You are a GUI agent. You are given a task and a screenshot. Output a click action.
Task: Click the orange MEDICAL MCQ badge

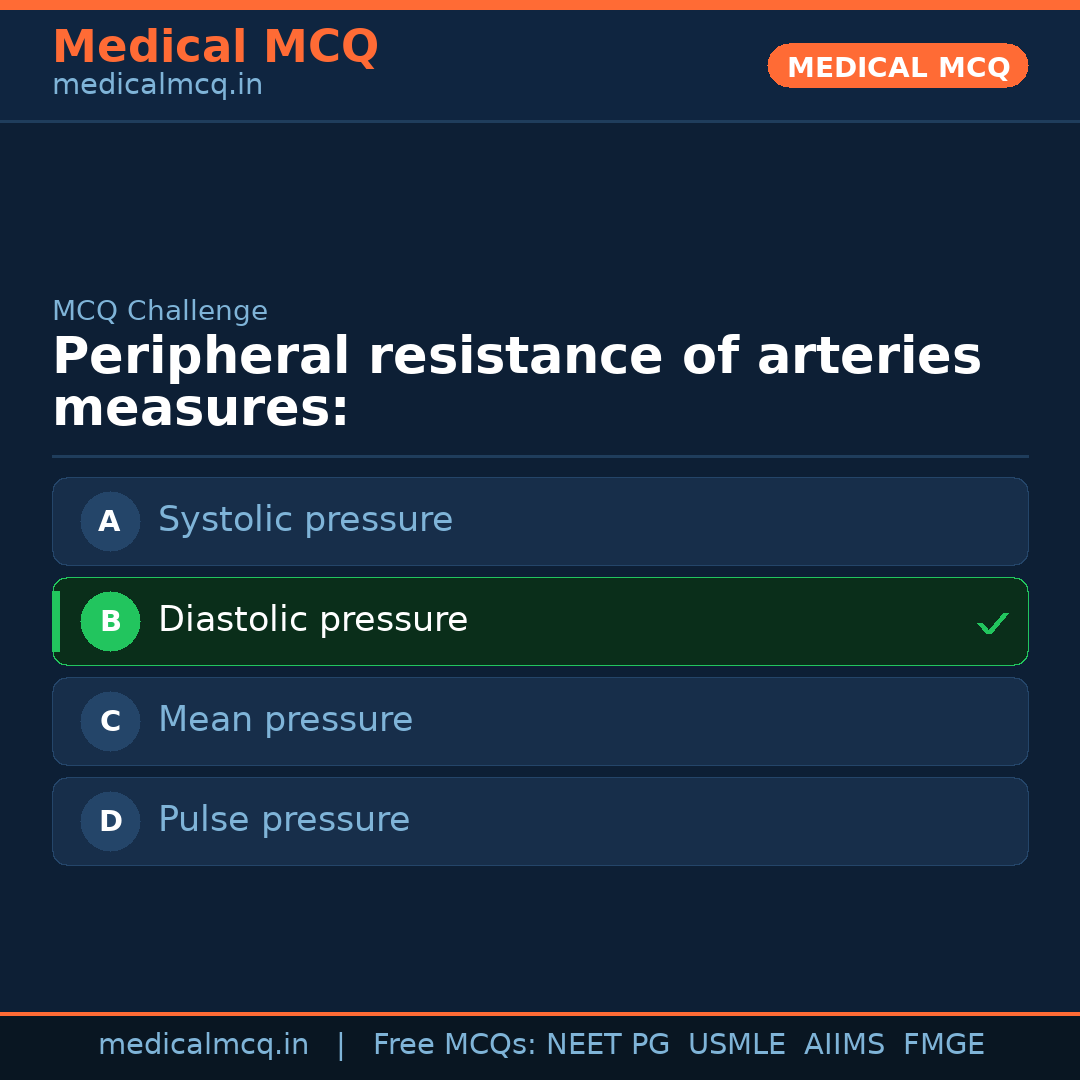897,66
